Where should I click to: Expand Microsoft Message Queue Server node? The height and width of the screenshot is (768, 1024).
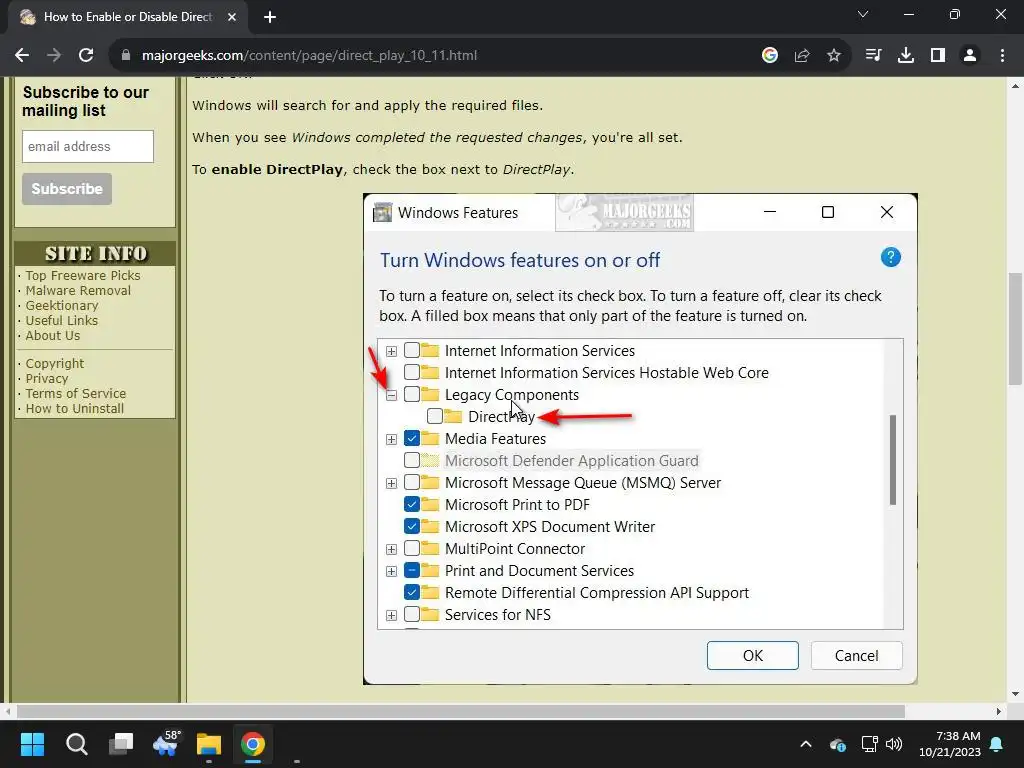coord(391,483)
